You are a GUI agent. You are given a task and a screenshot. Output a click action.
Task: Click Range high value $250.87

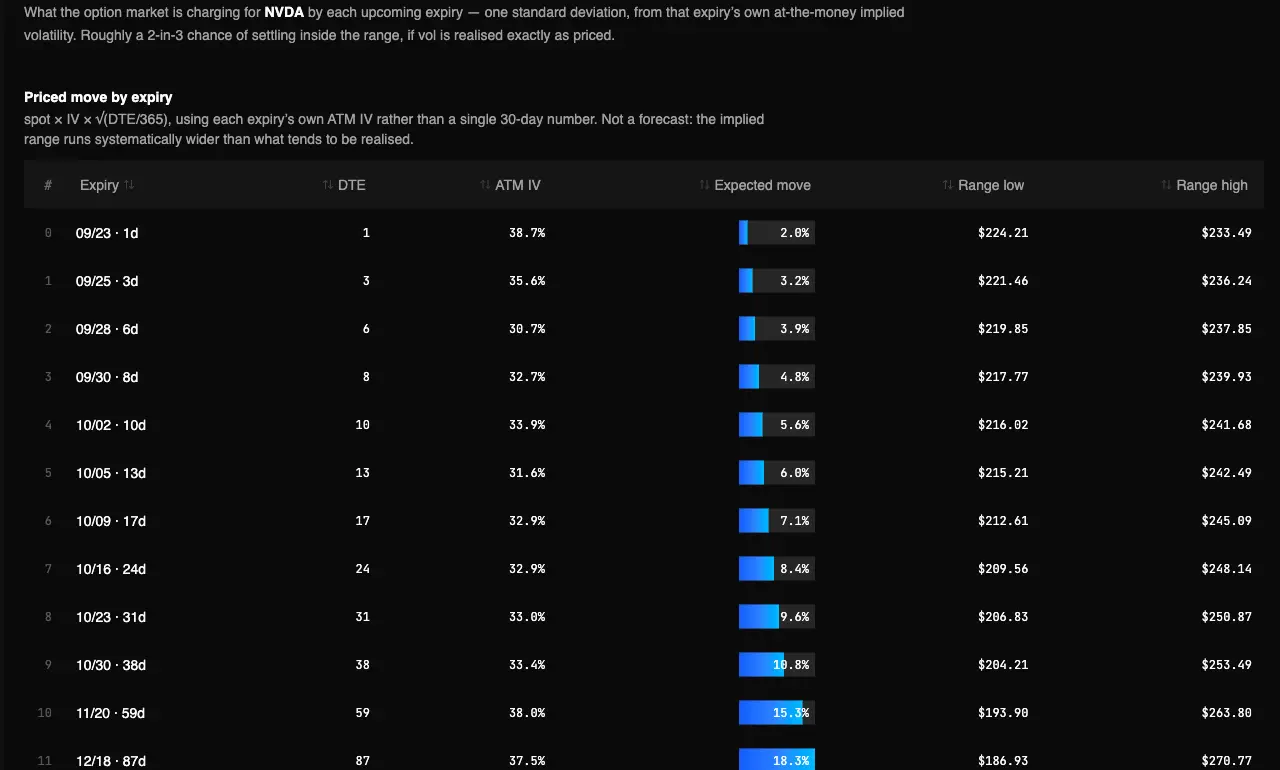tap(1227, 617)
